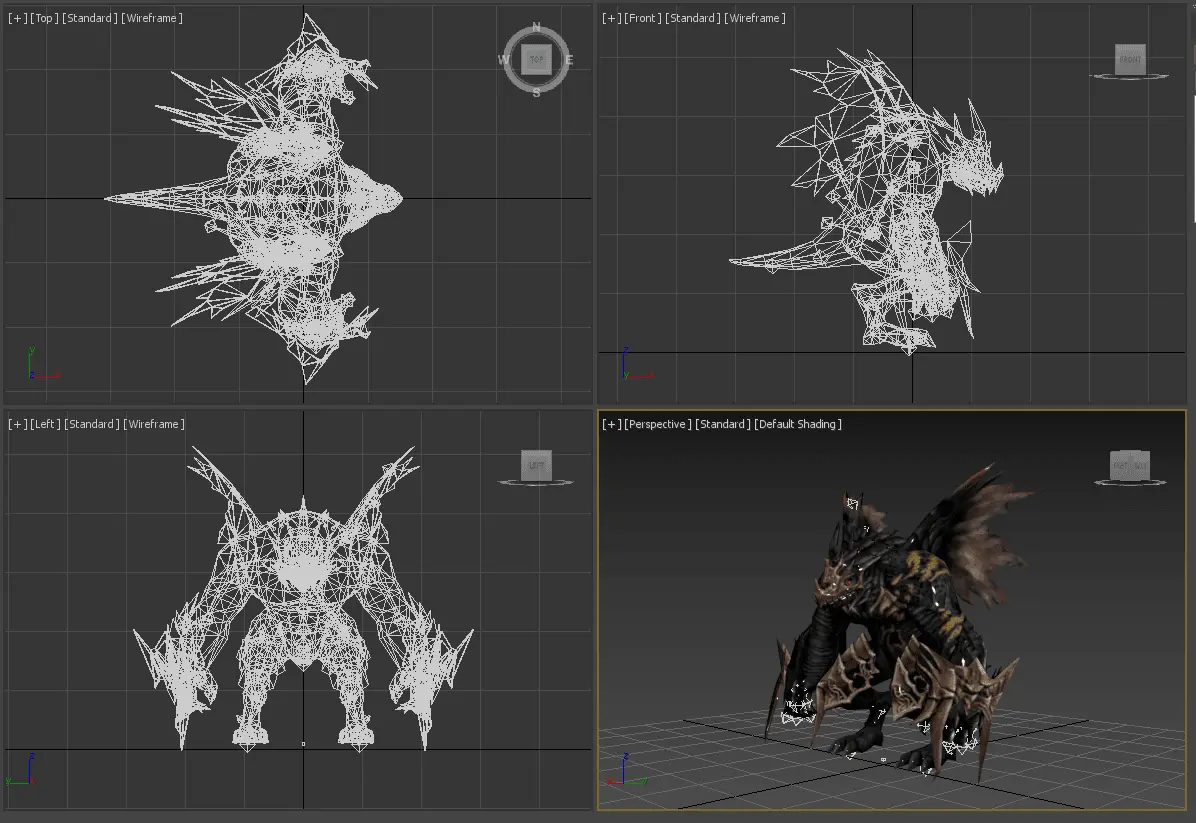Open the [+] menu in the Front viewport
1196x823 pixels.
611,18
